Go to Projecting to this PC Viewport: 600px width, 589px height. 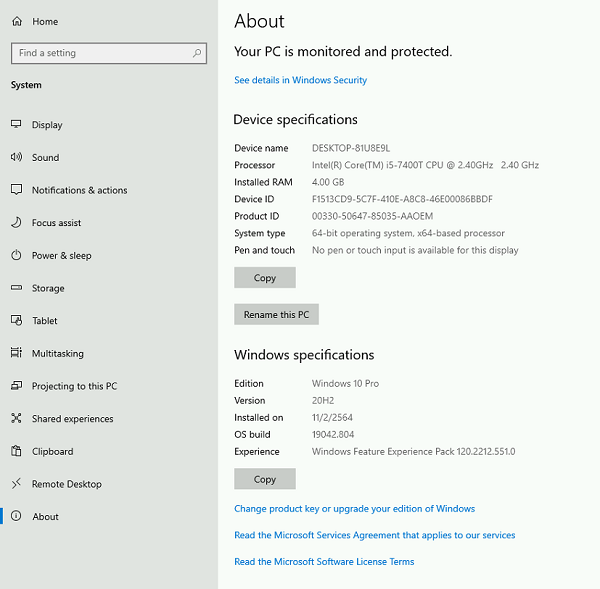pos(74,386)
